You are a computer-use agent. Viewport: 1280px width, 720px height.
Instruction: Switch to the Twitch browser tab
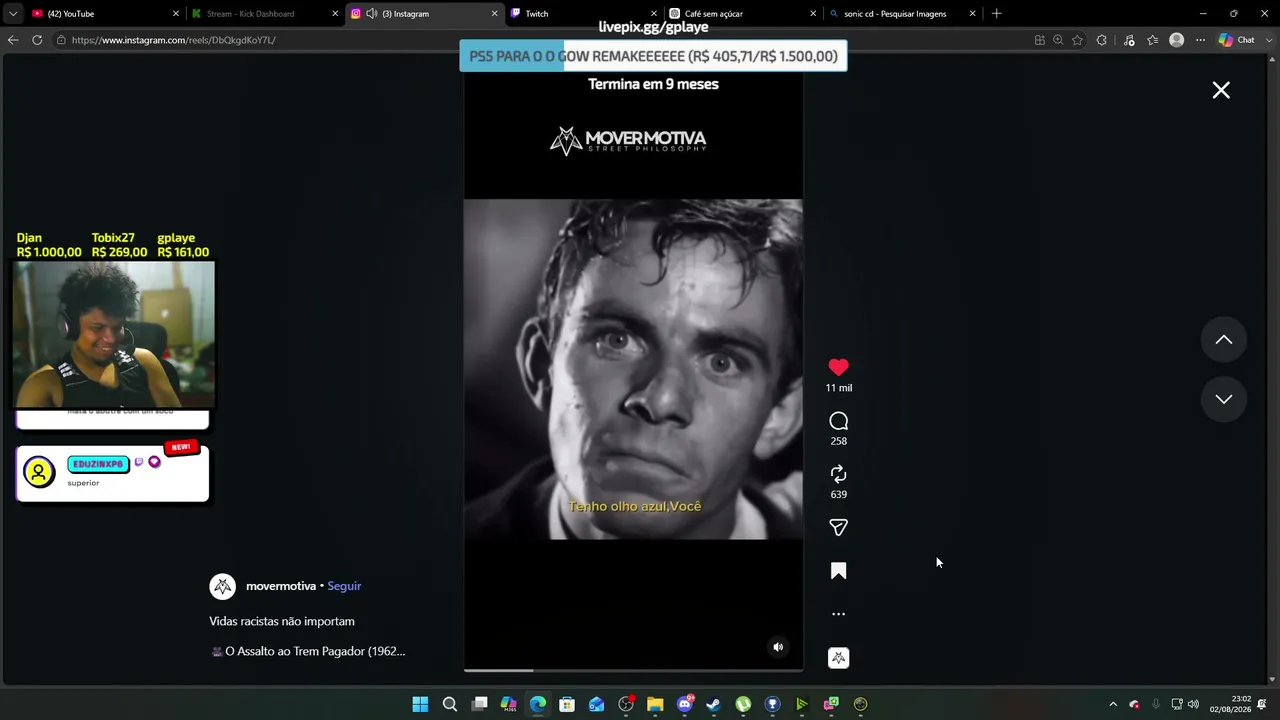(x=582, y=14)
